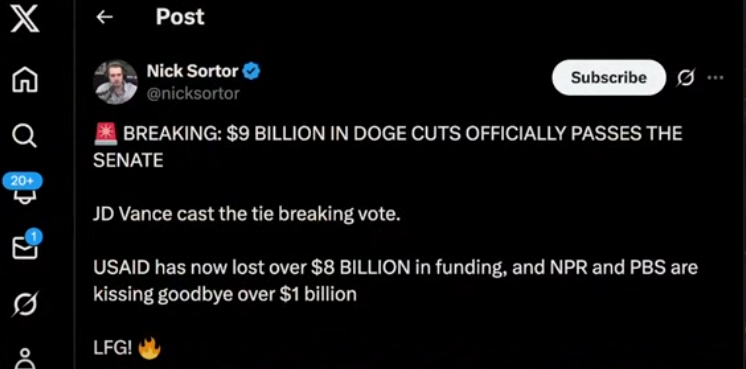746x369 pixels.
Task: Go to the Home feed icon
Action: [x=25, y=79]
